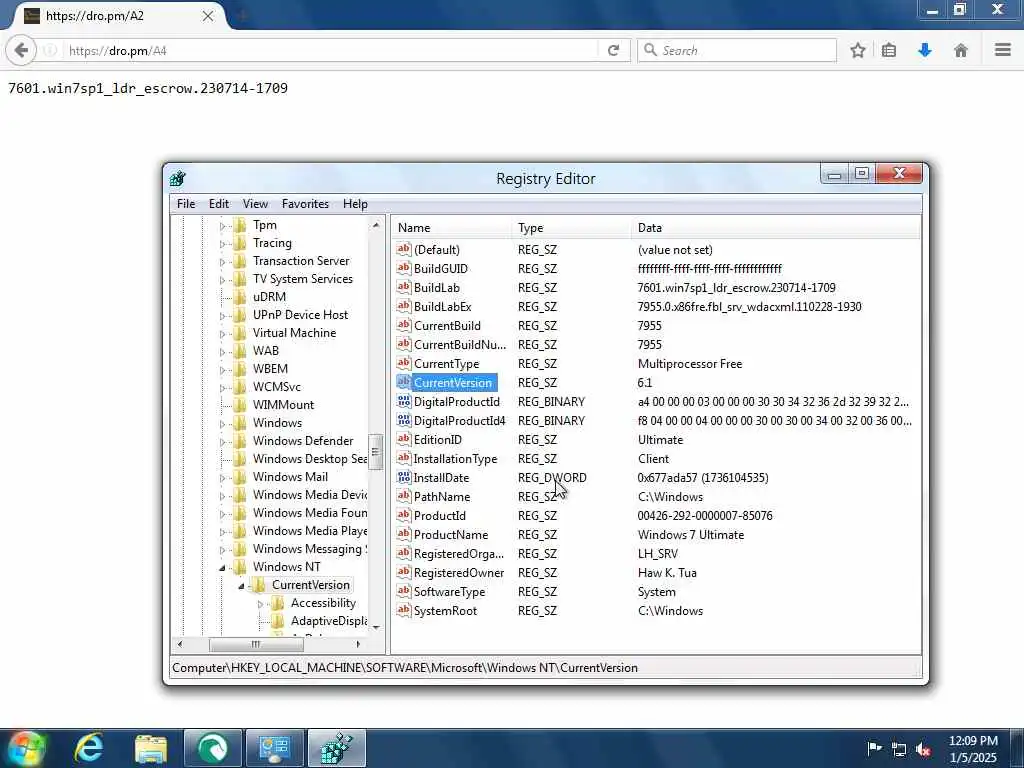Expand the Tracing registry key
Viewport: 1024px width, 768px height.
click(222, 244)
